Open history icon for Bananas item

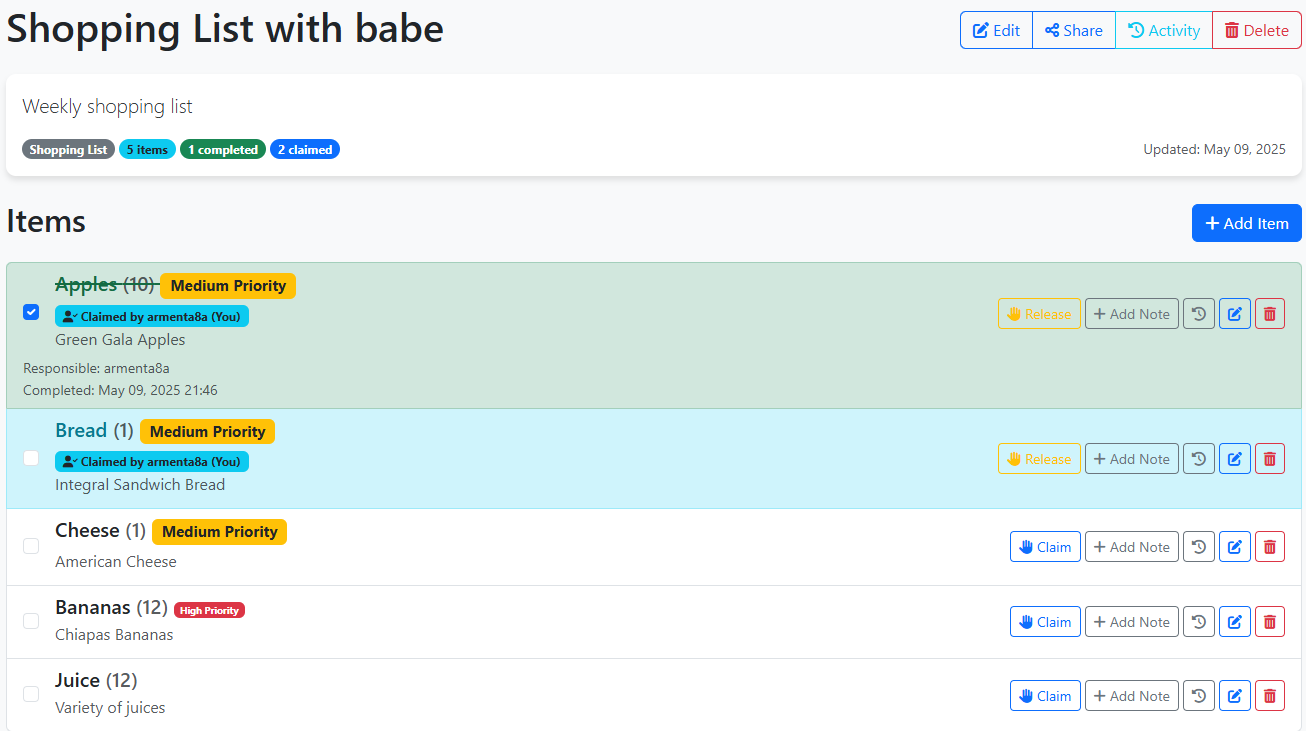point(1199,622)
